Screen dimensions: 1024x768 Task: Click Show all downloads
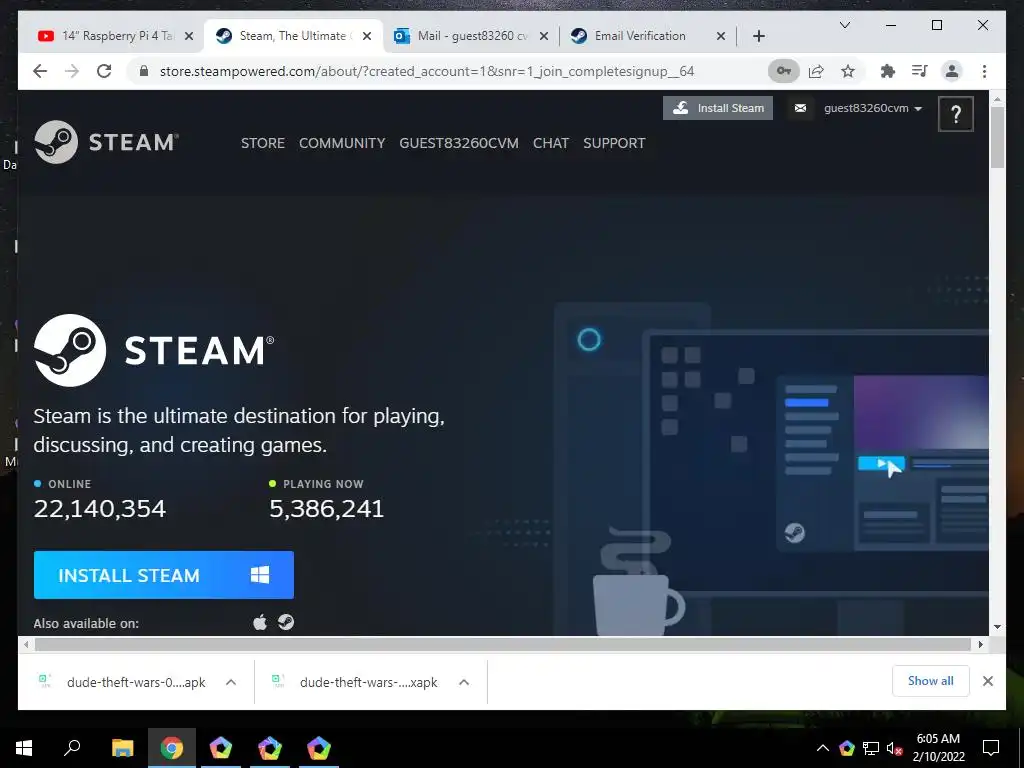(931, 681)
